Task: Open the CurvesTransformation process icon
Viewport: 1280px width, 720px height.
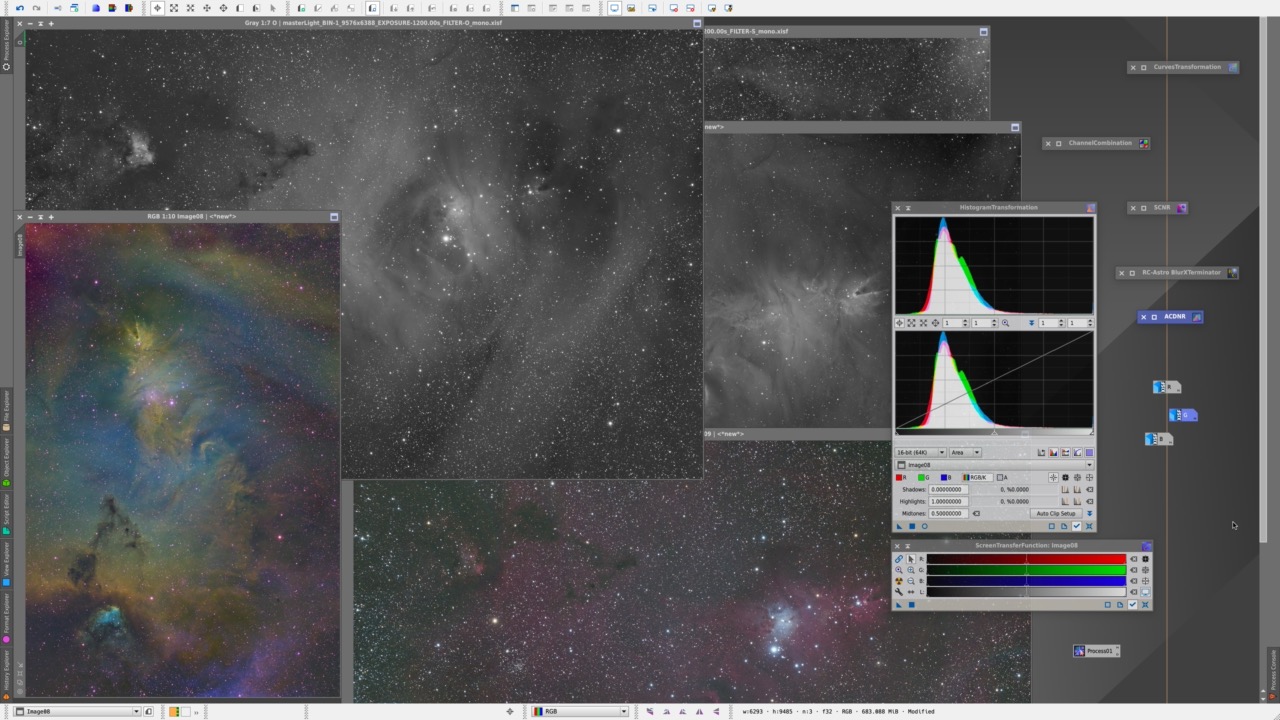Action: click(x=1186, y=67)
